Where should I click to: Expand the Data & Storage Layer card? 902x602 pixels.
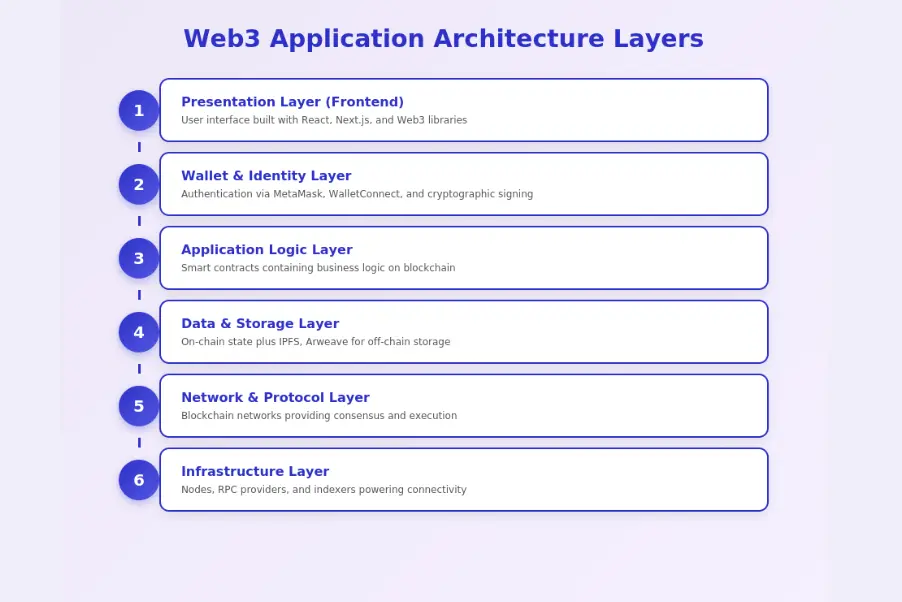pyautogui.click(x=463, y=331)
